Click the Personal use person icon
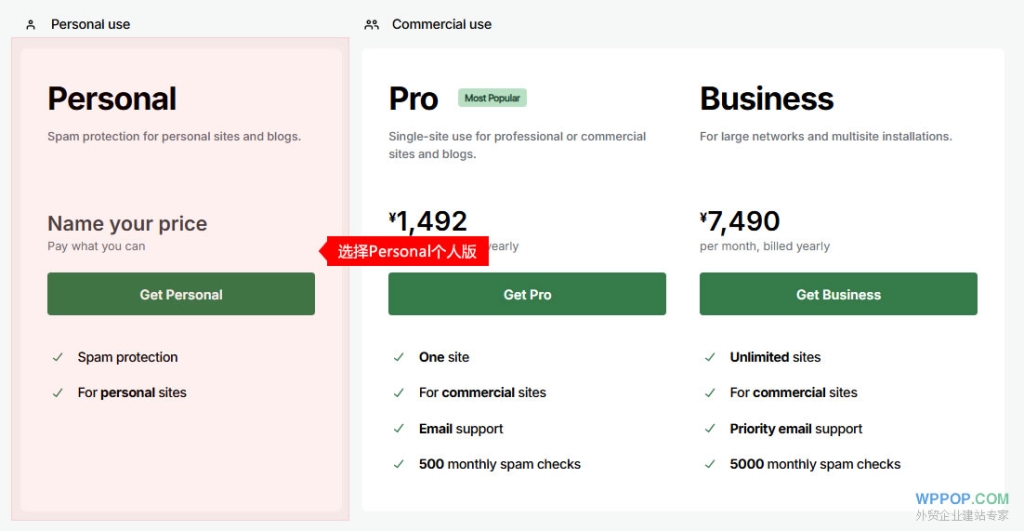The height and width of the screenshot is (531, 1024). point(31,24)
